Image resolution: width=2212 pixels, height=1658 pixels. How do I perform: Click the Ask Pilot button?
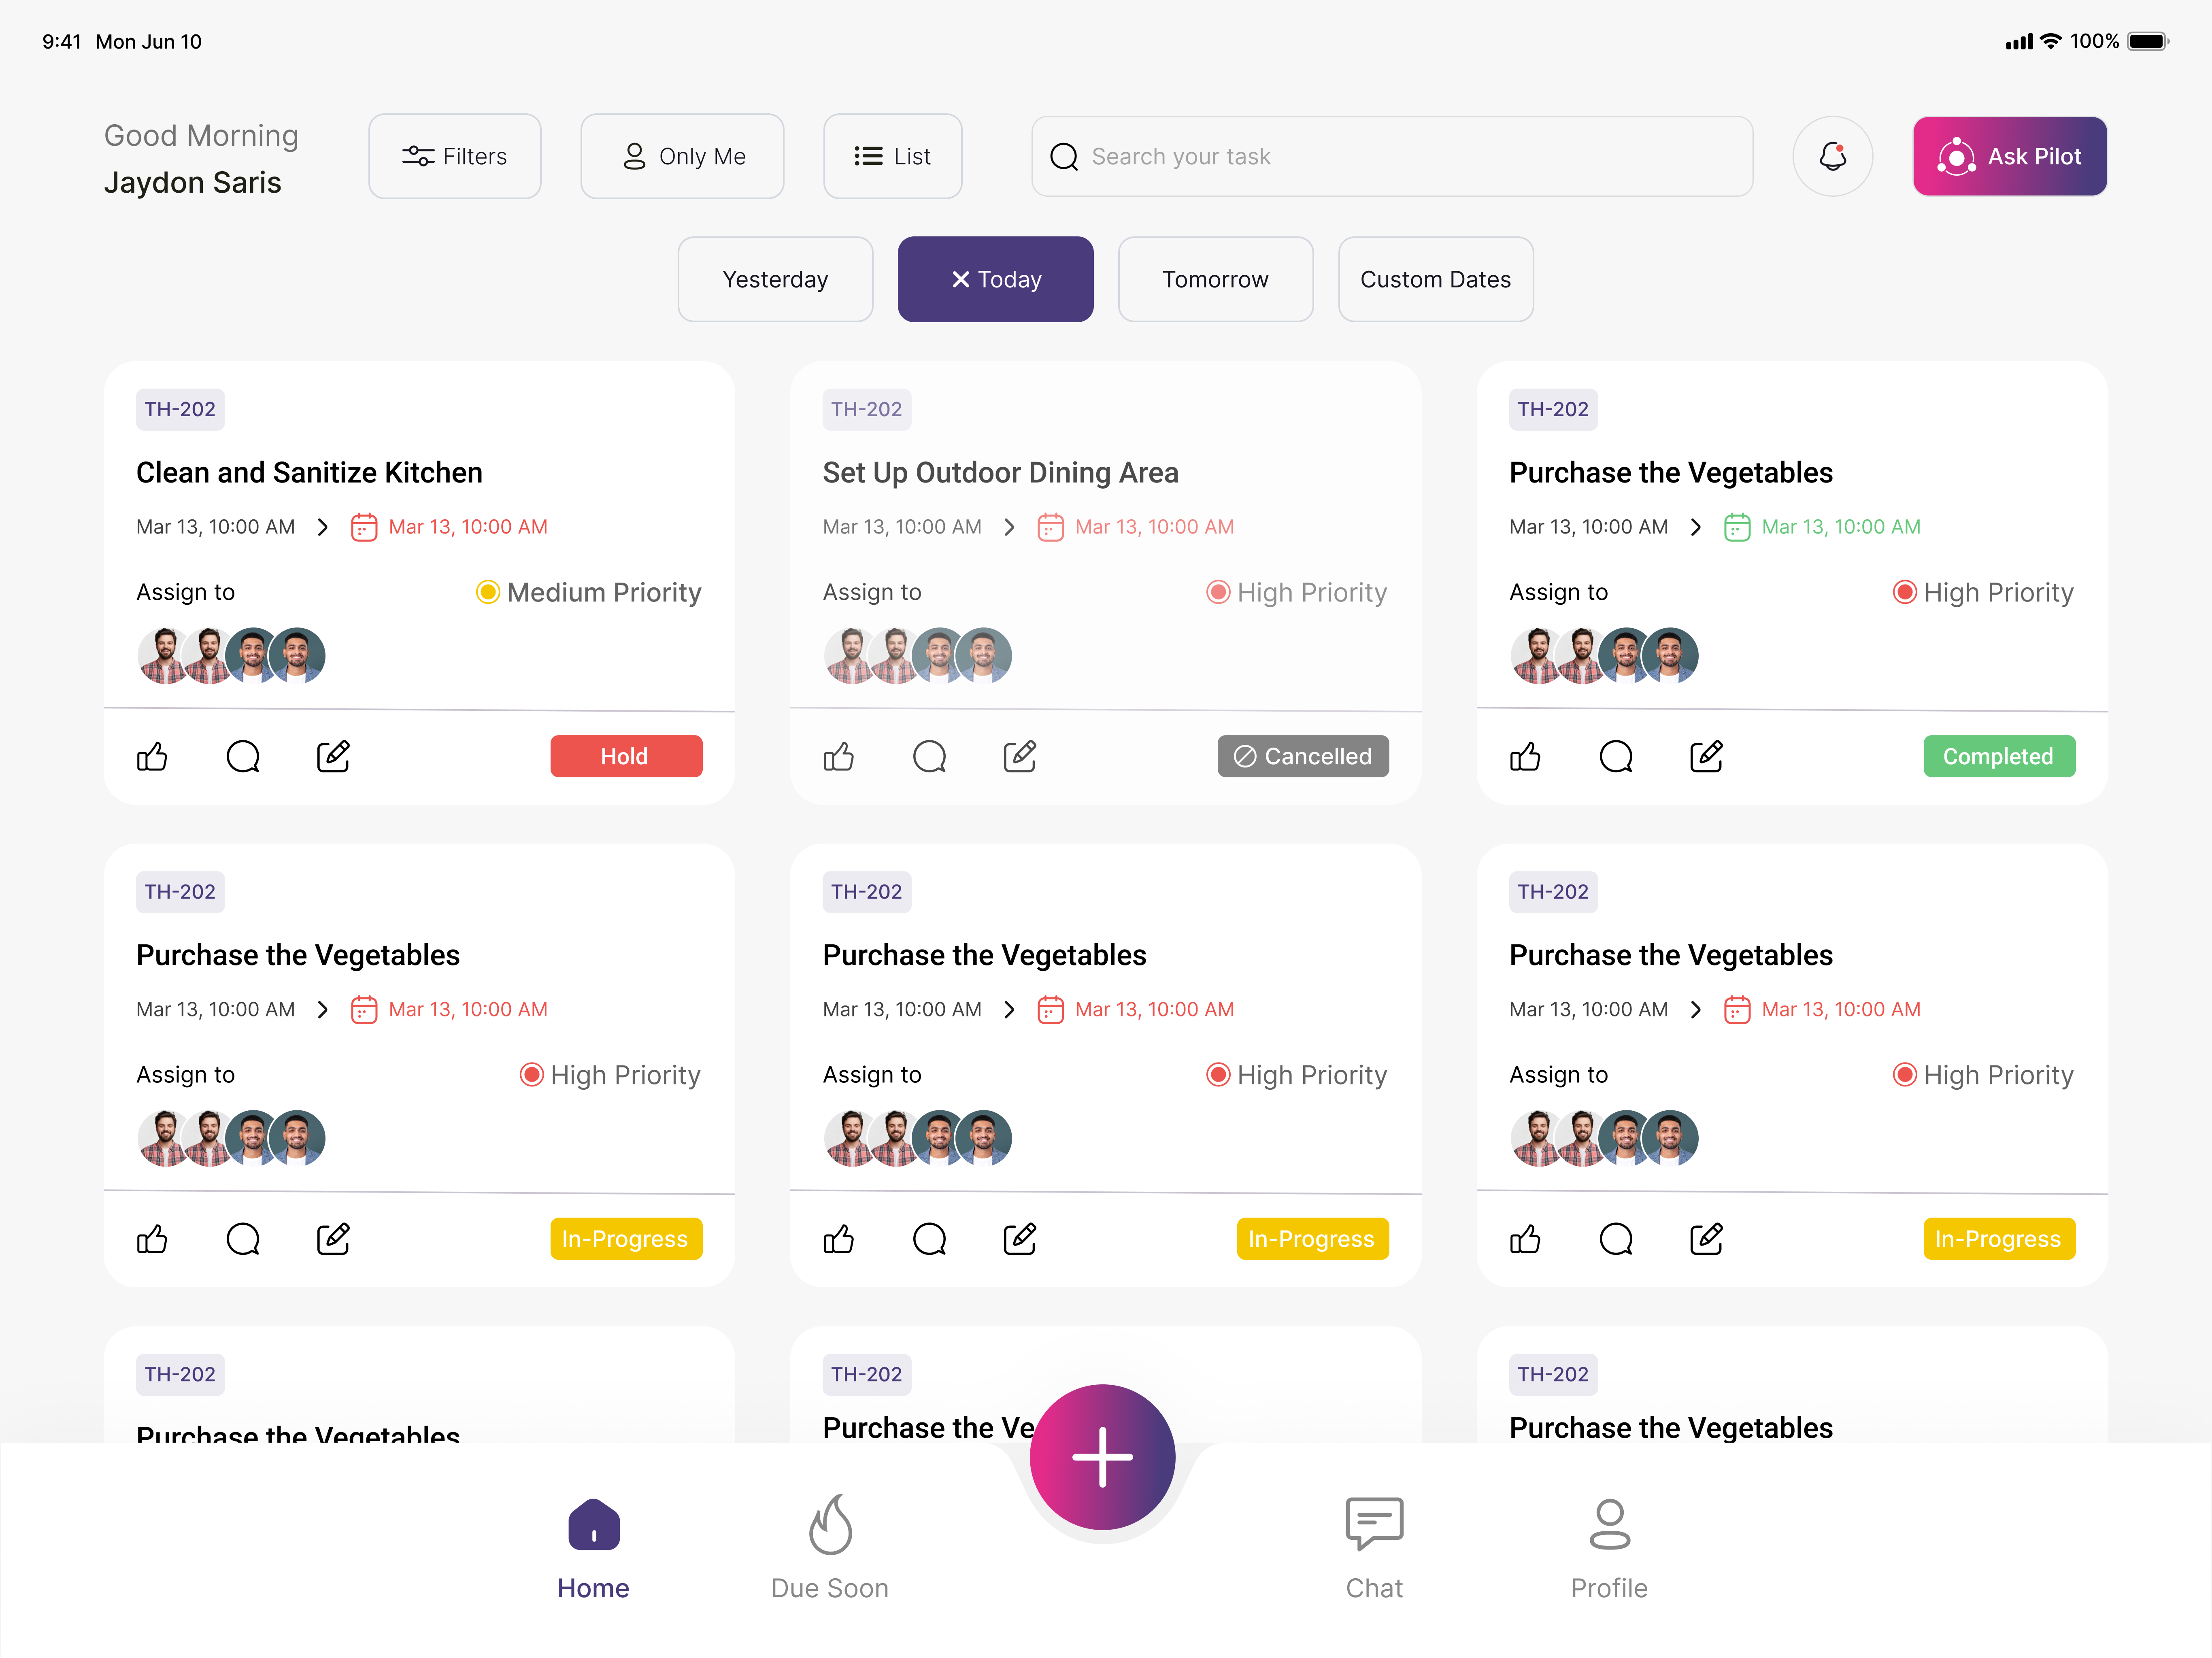tap(2009, 156)
